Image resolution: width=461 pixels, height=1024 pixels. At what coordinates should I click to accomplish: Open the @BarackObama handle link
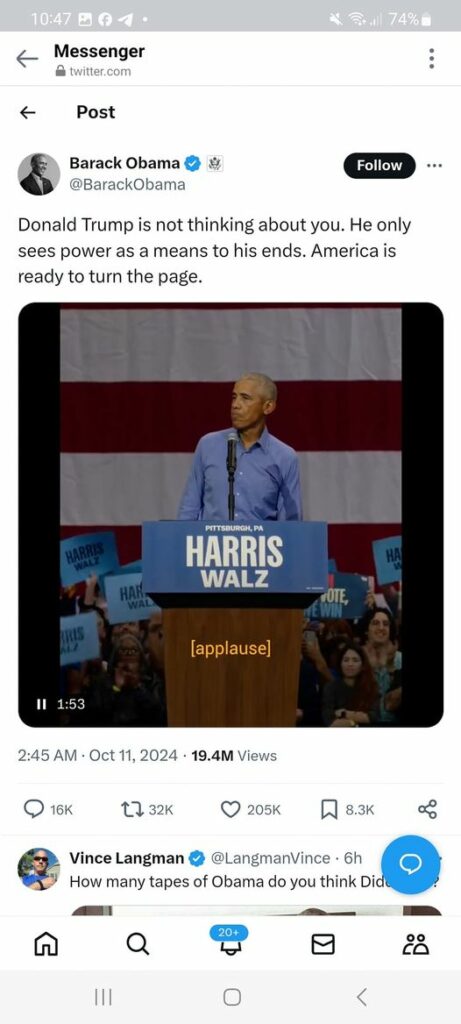click(127, 185)
